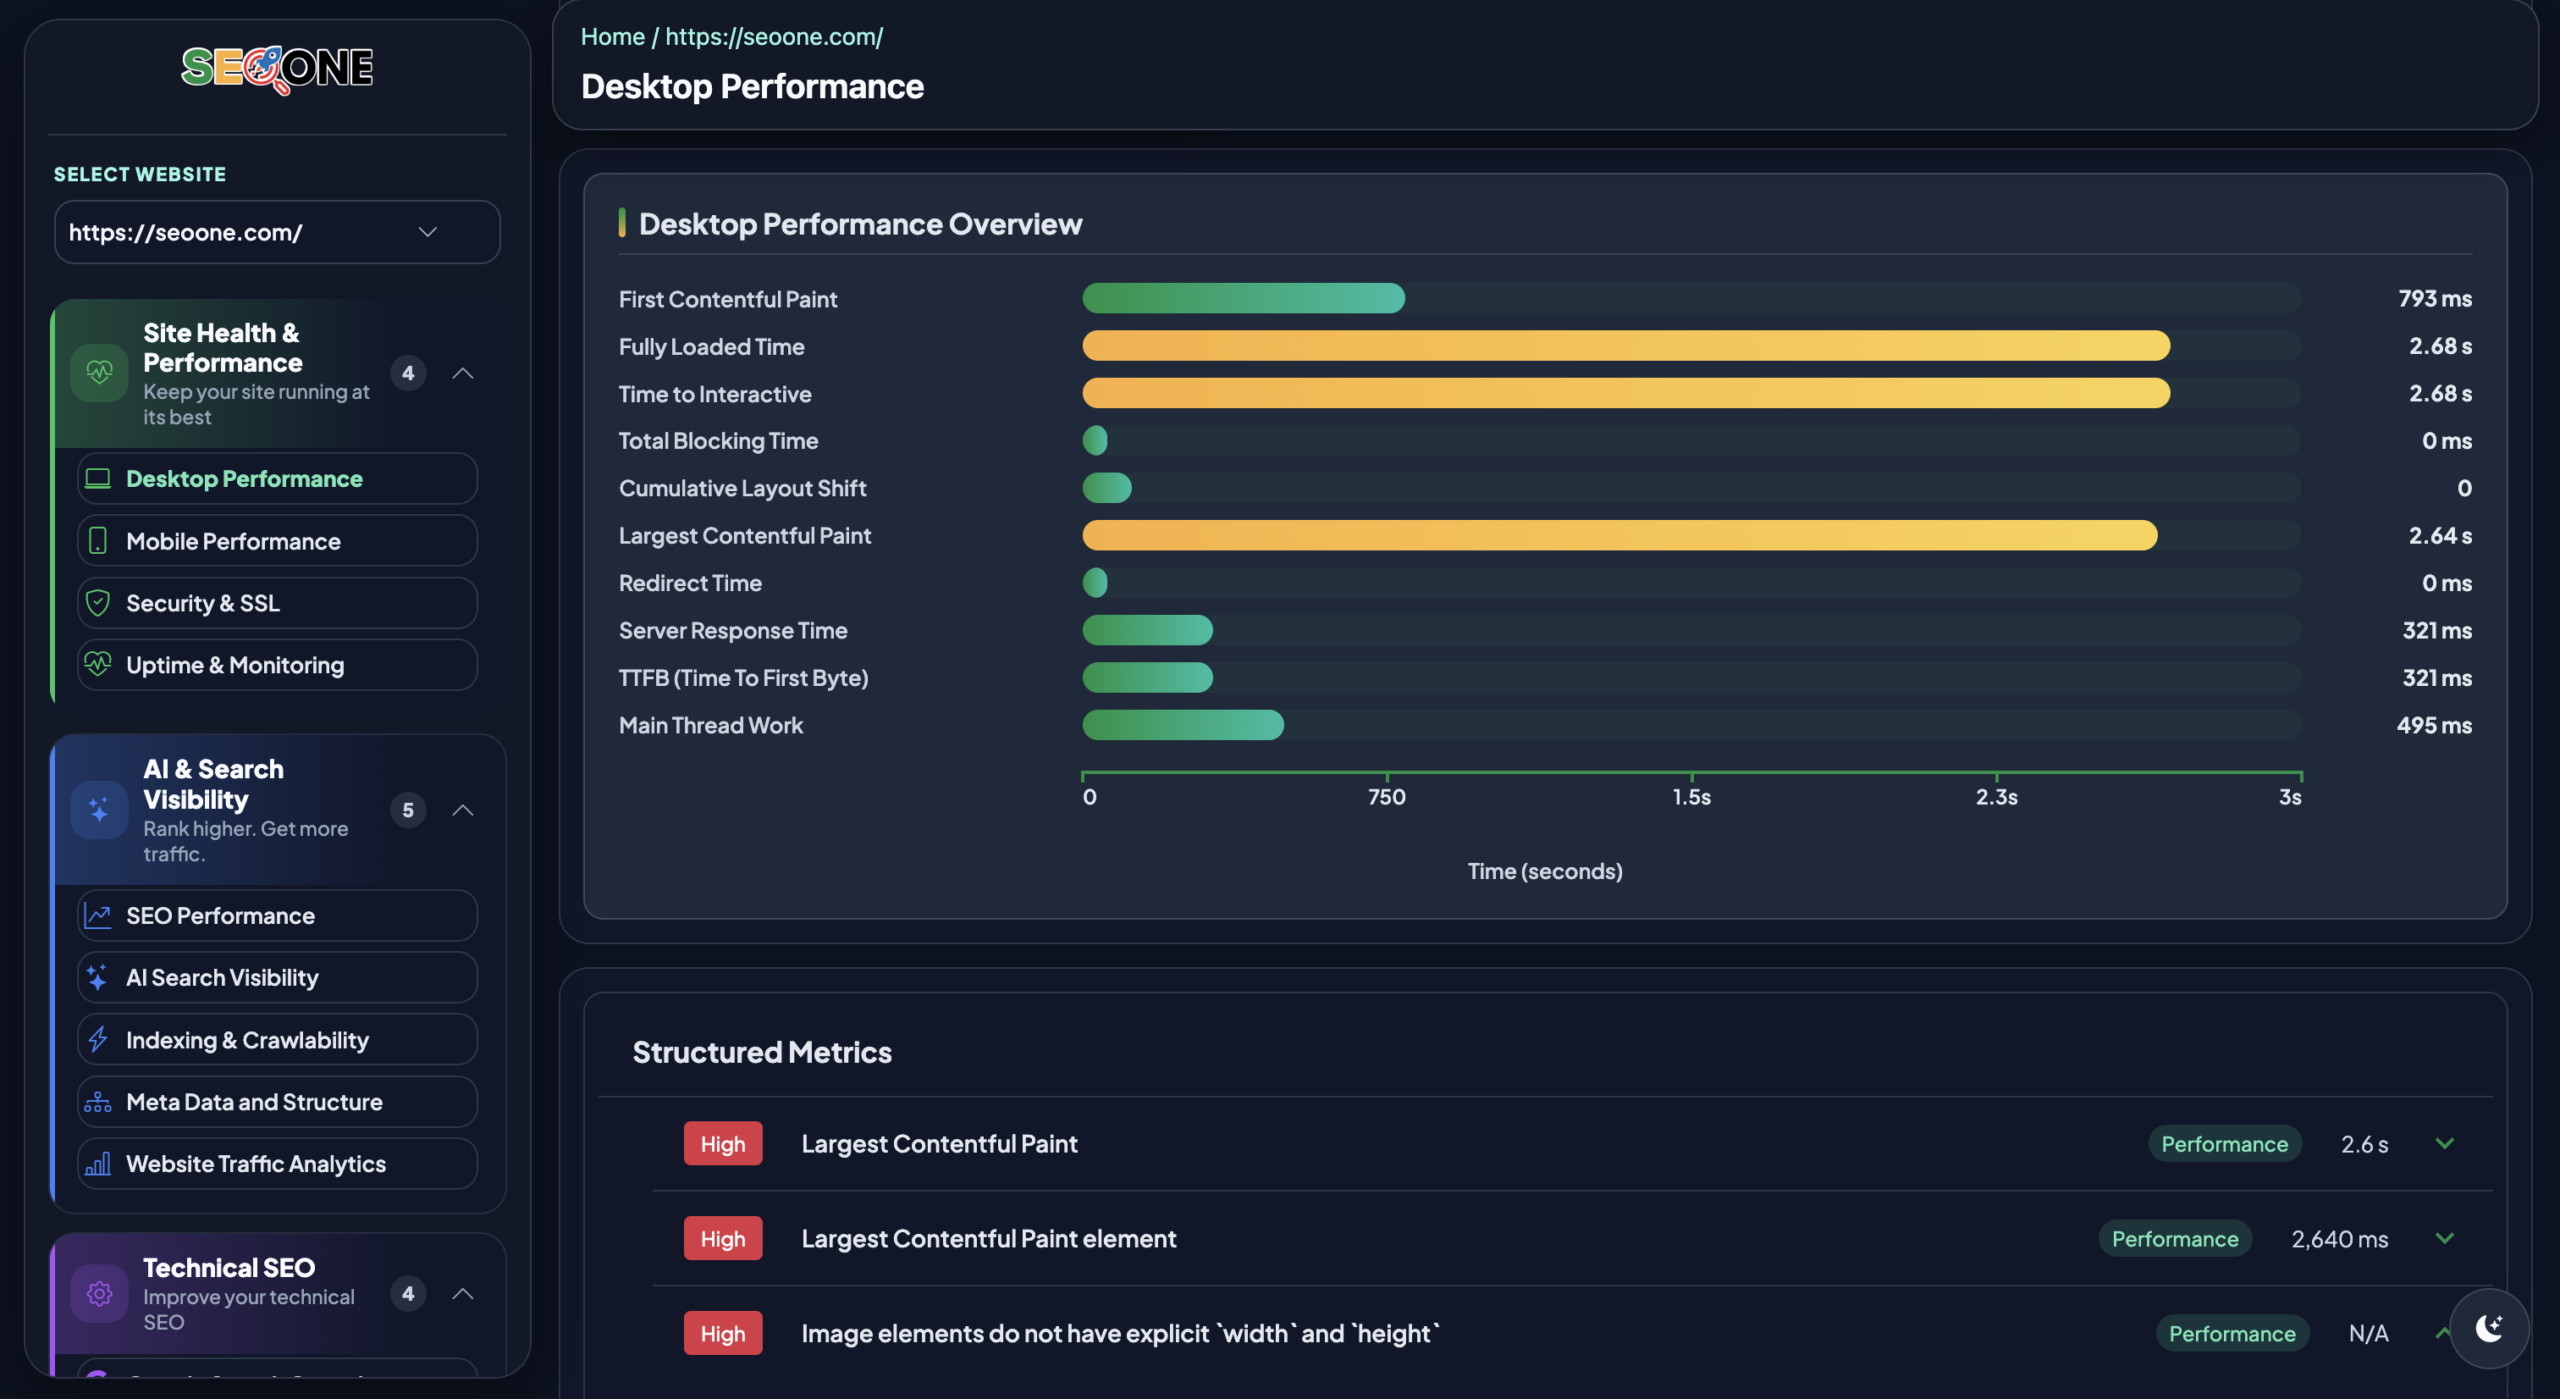The width and height of the screenshot is (2560, 1399).
Task: Open Mobile Performance page
Action: (277, 541)
